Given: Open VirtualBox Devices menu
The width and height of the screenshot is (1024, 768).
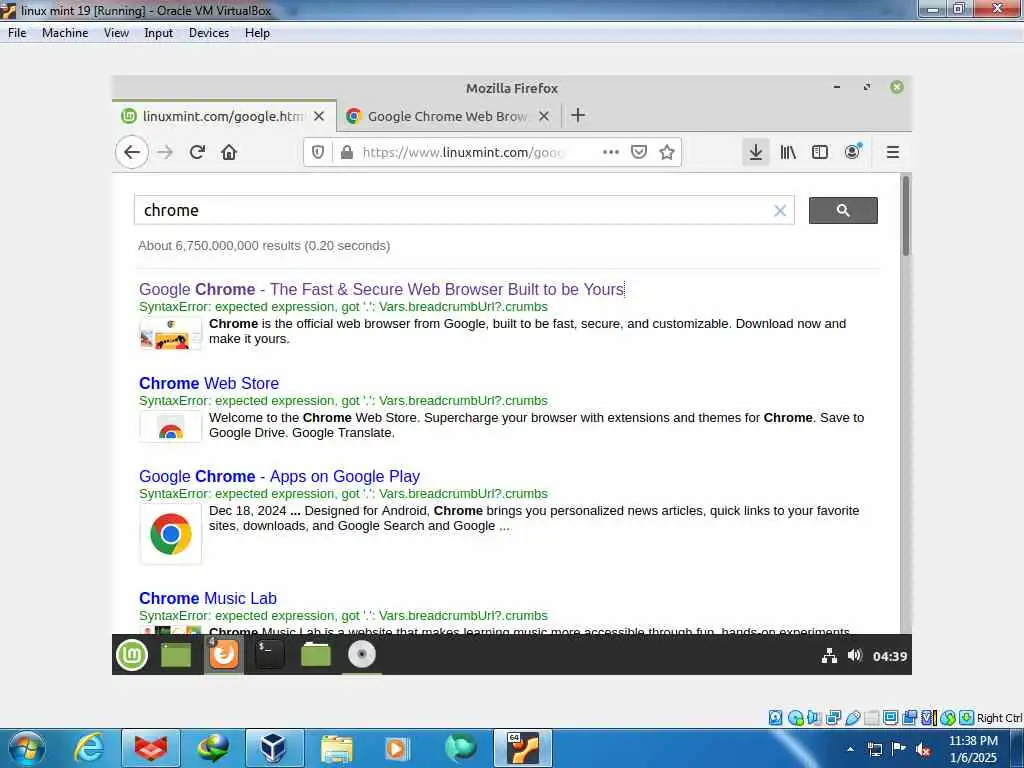Looking at the screenshot, I should (209, 33).
